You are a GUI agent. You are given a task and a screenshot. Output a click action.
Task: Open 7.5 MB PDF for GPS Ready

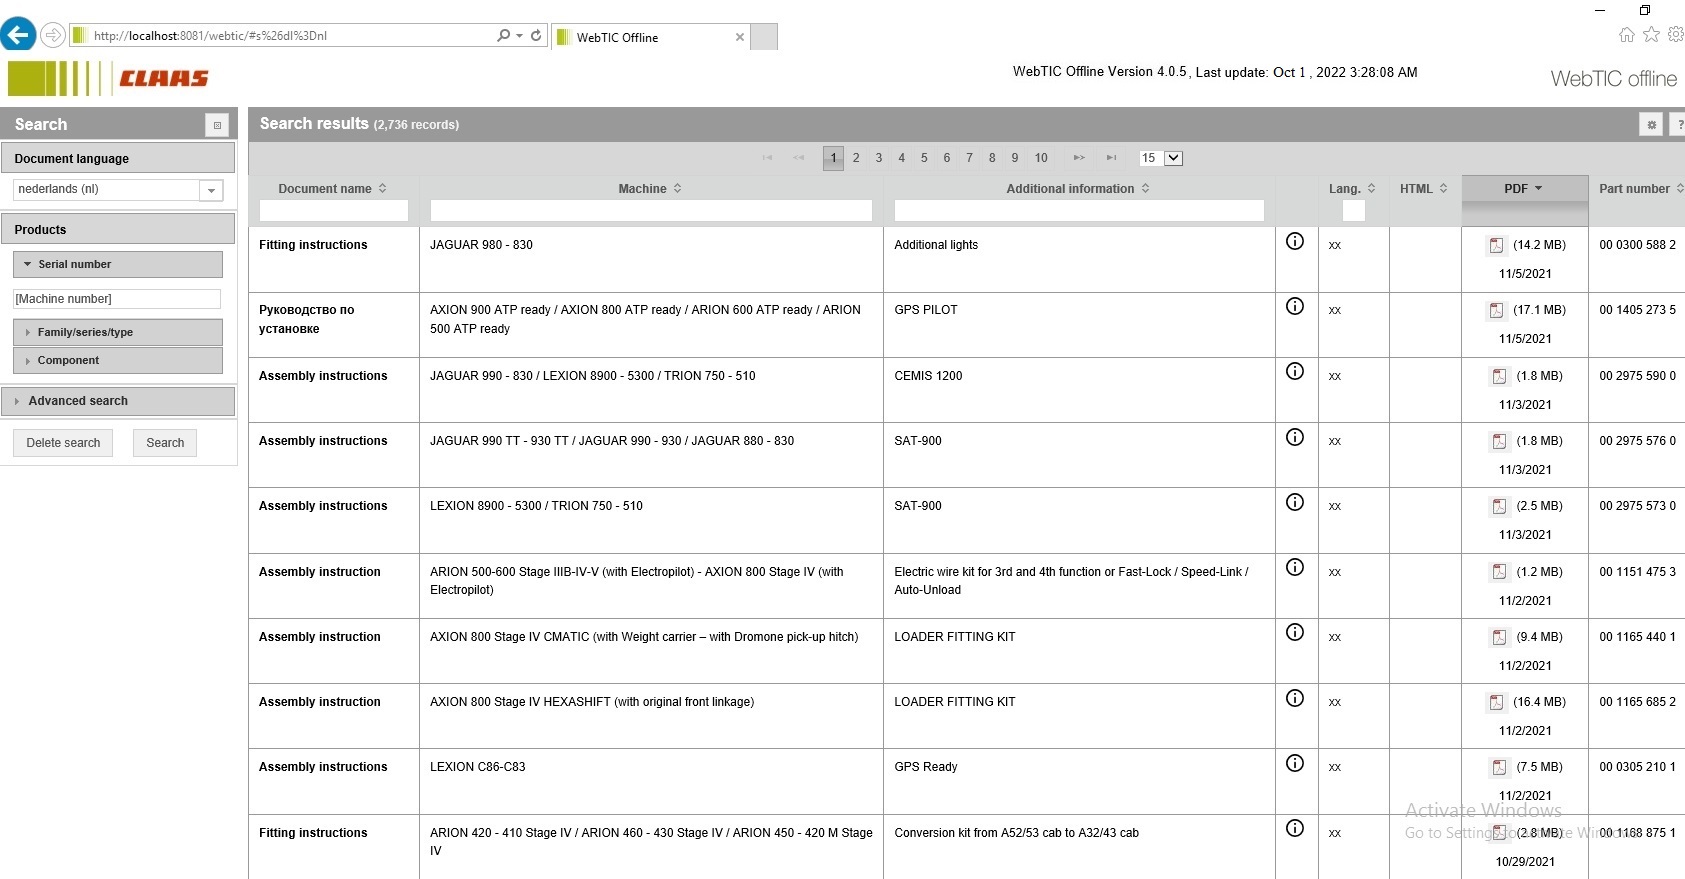[1499, 767]
